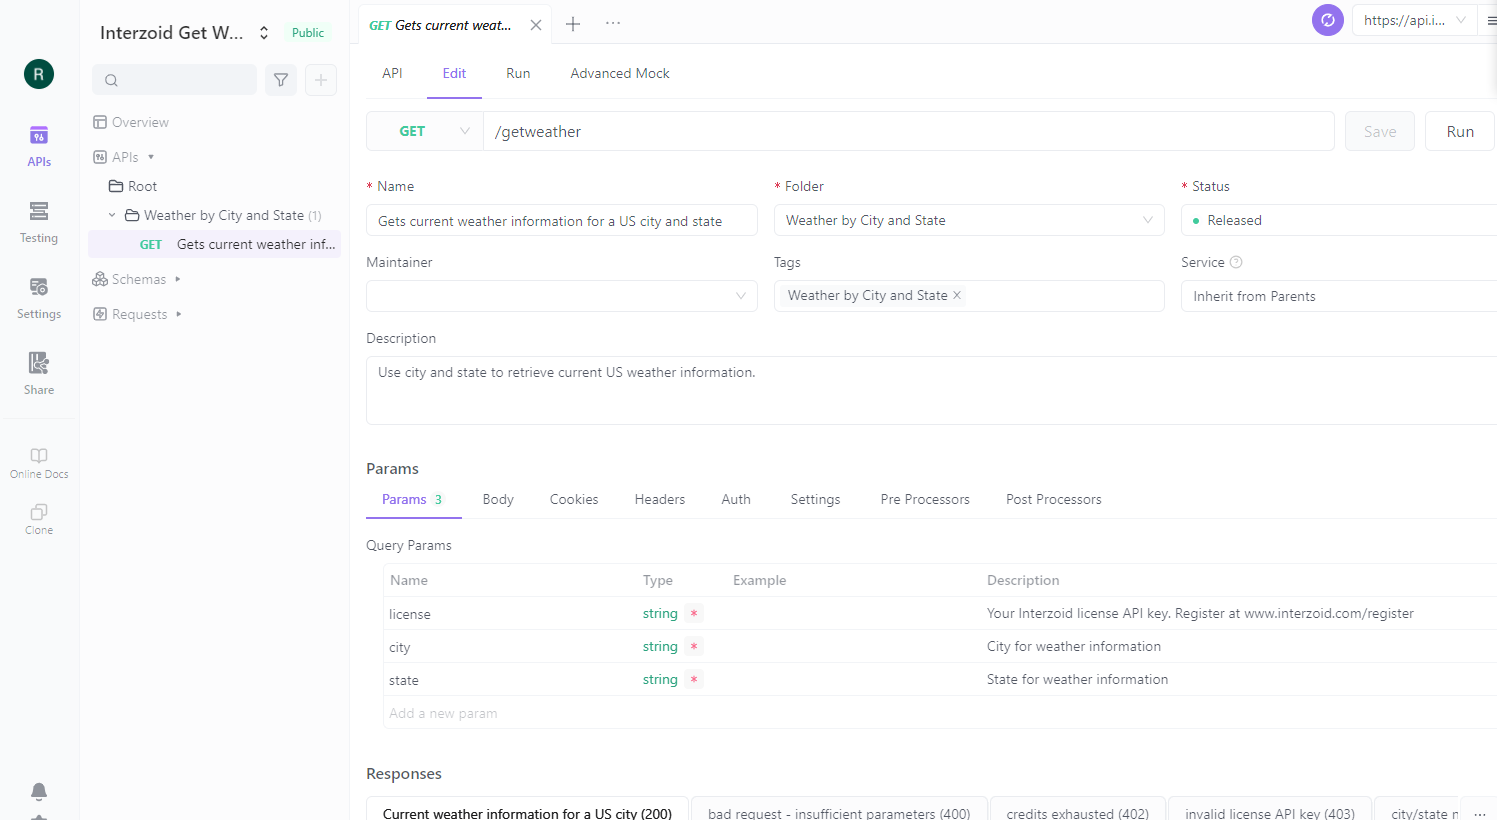The width and height of the screenshot is (1497, 820).
Task: Toggle required asterisk for state param
Action: click(x=694, y=679)
